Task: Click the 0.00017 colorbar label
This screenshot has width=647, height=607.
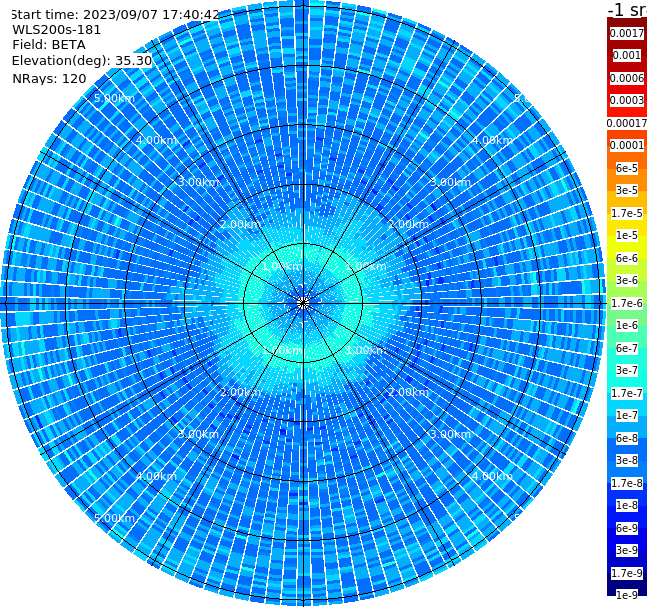Action: [x=627, y=123]
